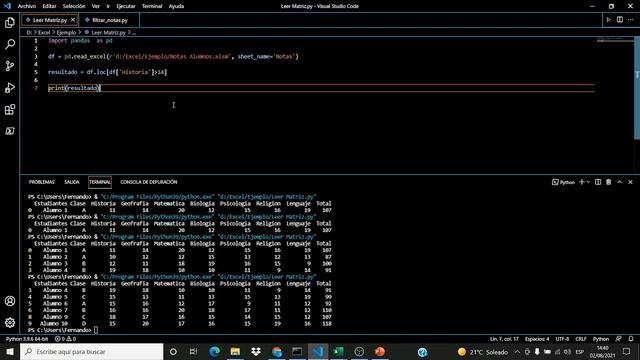Split the editor to the right

coord(620,20)
